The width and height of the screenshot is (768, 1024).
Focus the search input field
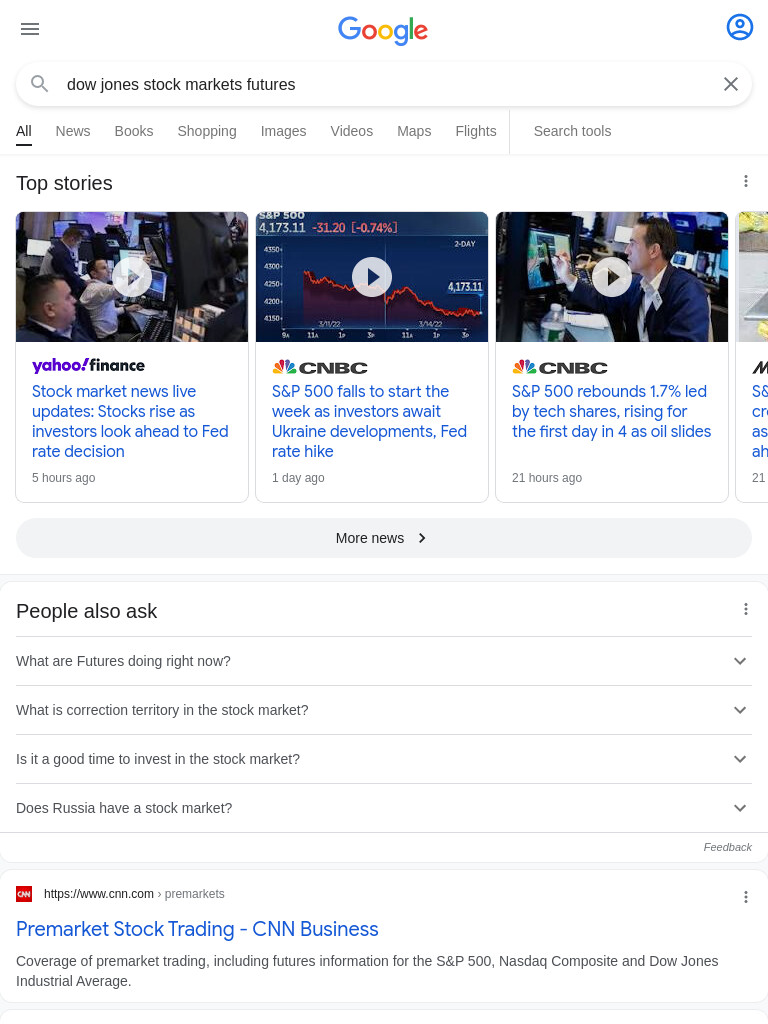click(385, 84)
